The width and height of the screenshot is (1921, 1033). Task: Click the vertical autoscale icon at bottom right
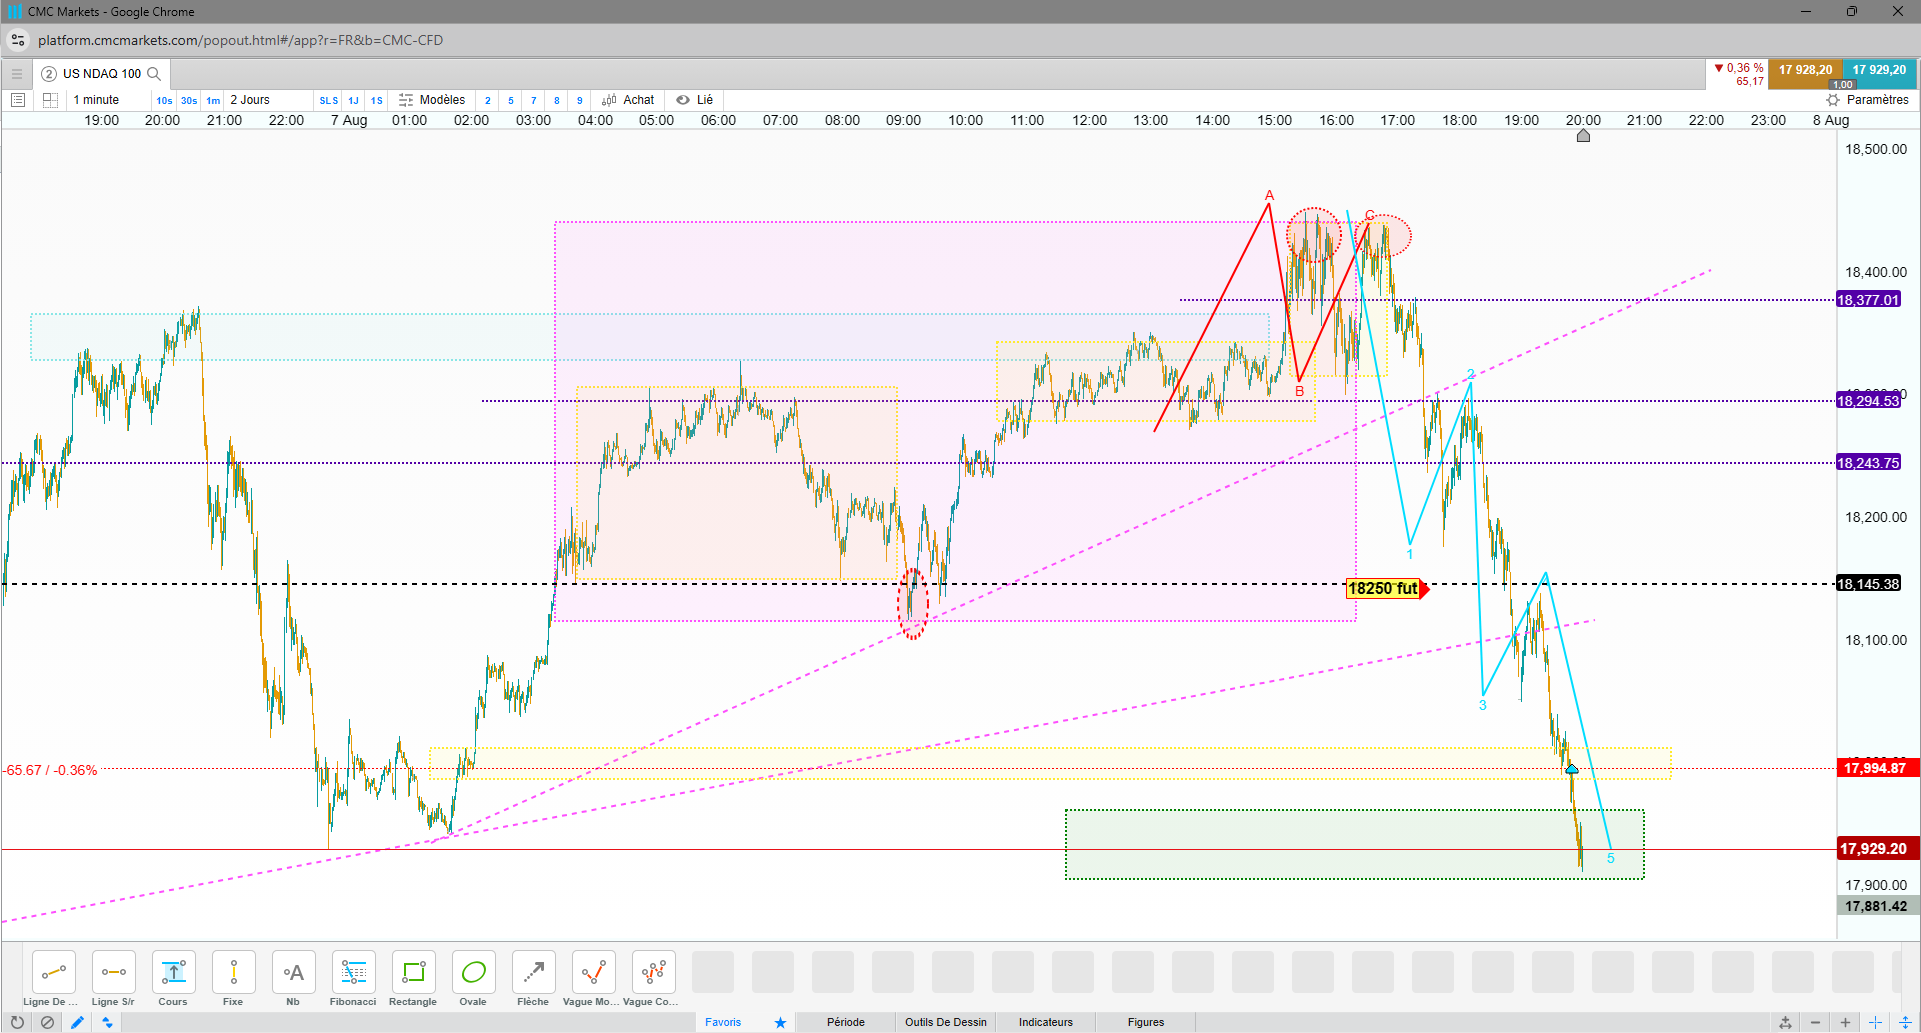(1905, 1022)
